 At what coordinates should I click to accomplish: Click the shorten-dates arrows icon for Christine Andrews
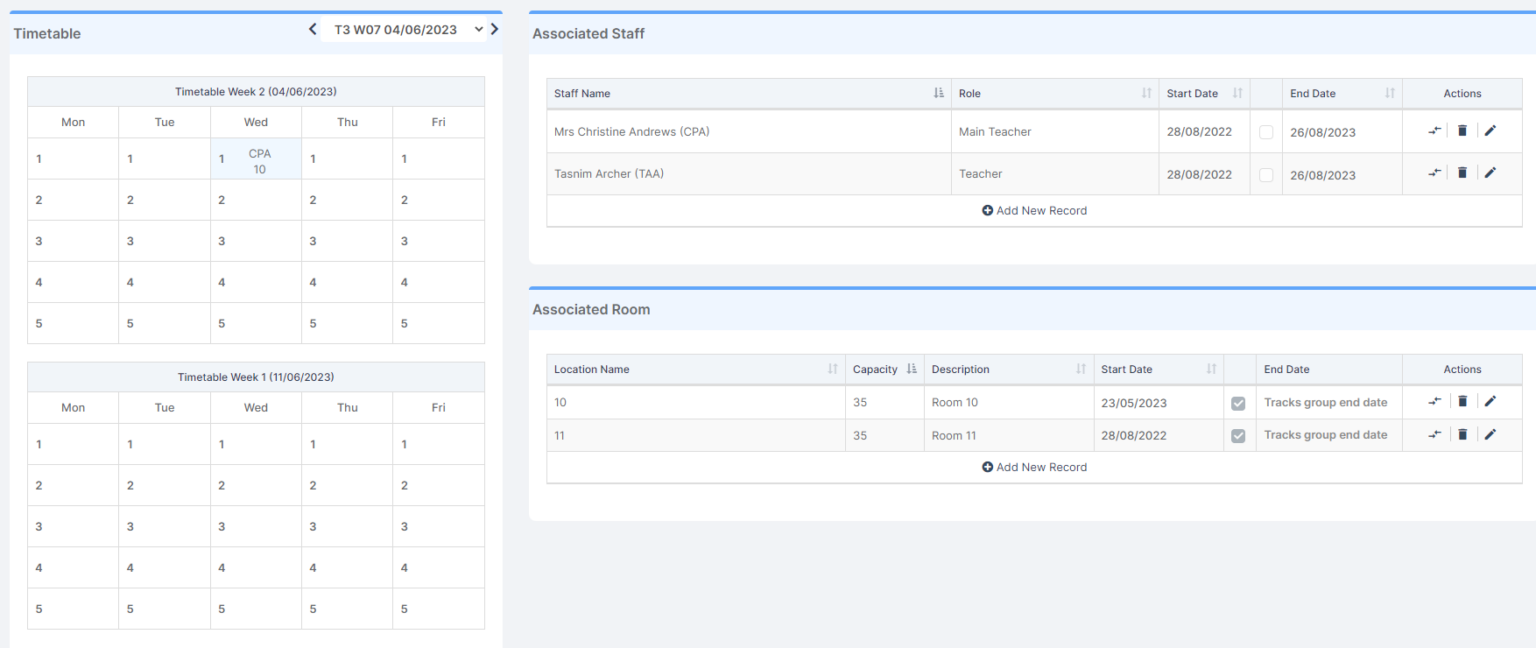1433,130
